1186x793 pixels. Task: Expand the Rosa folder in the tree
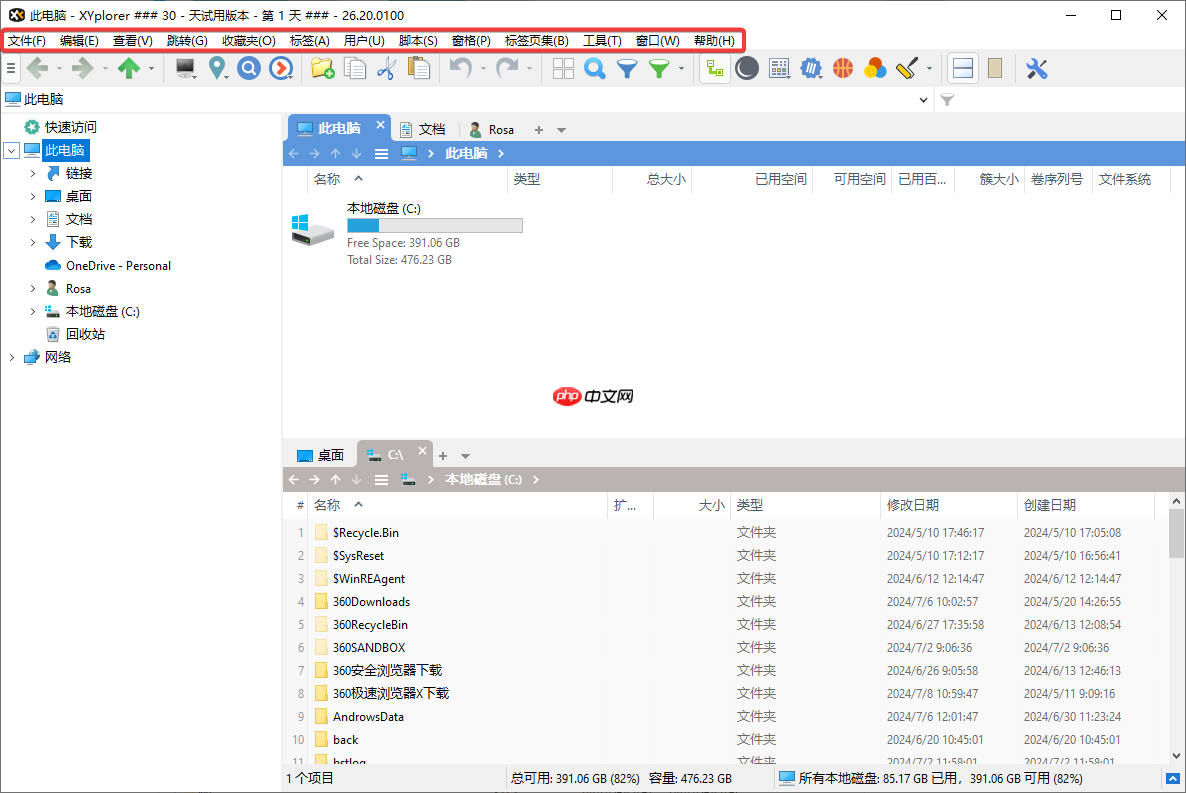click(x=33, y=288)
